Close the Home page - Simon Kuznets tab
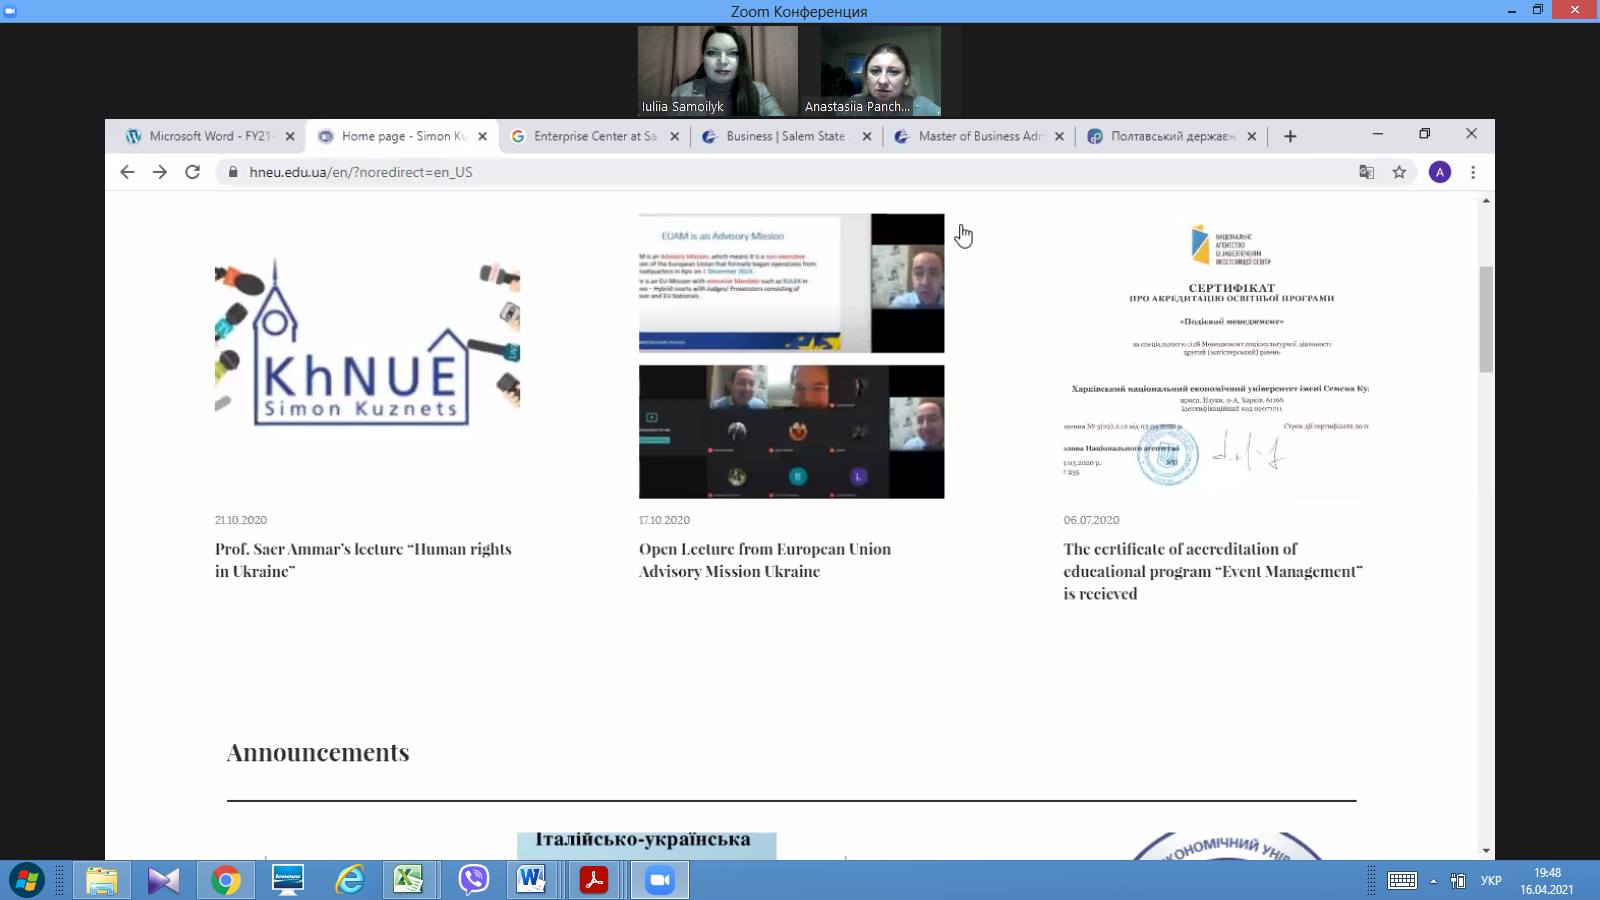Image resolution: width=1600 pixels, height=900 pixels. coord(482,136)
